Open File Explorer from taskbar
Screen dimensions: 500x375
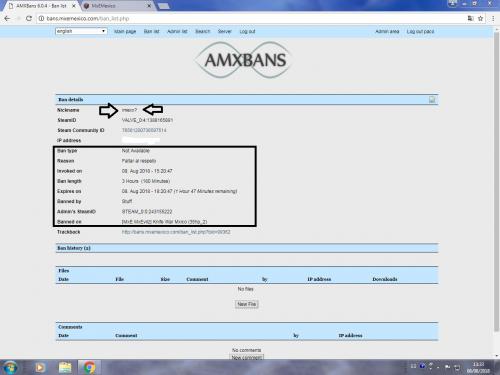65,367
